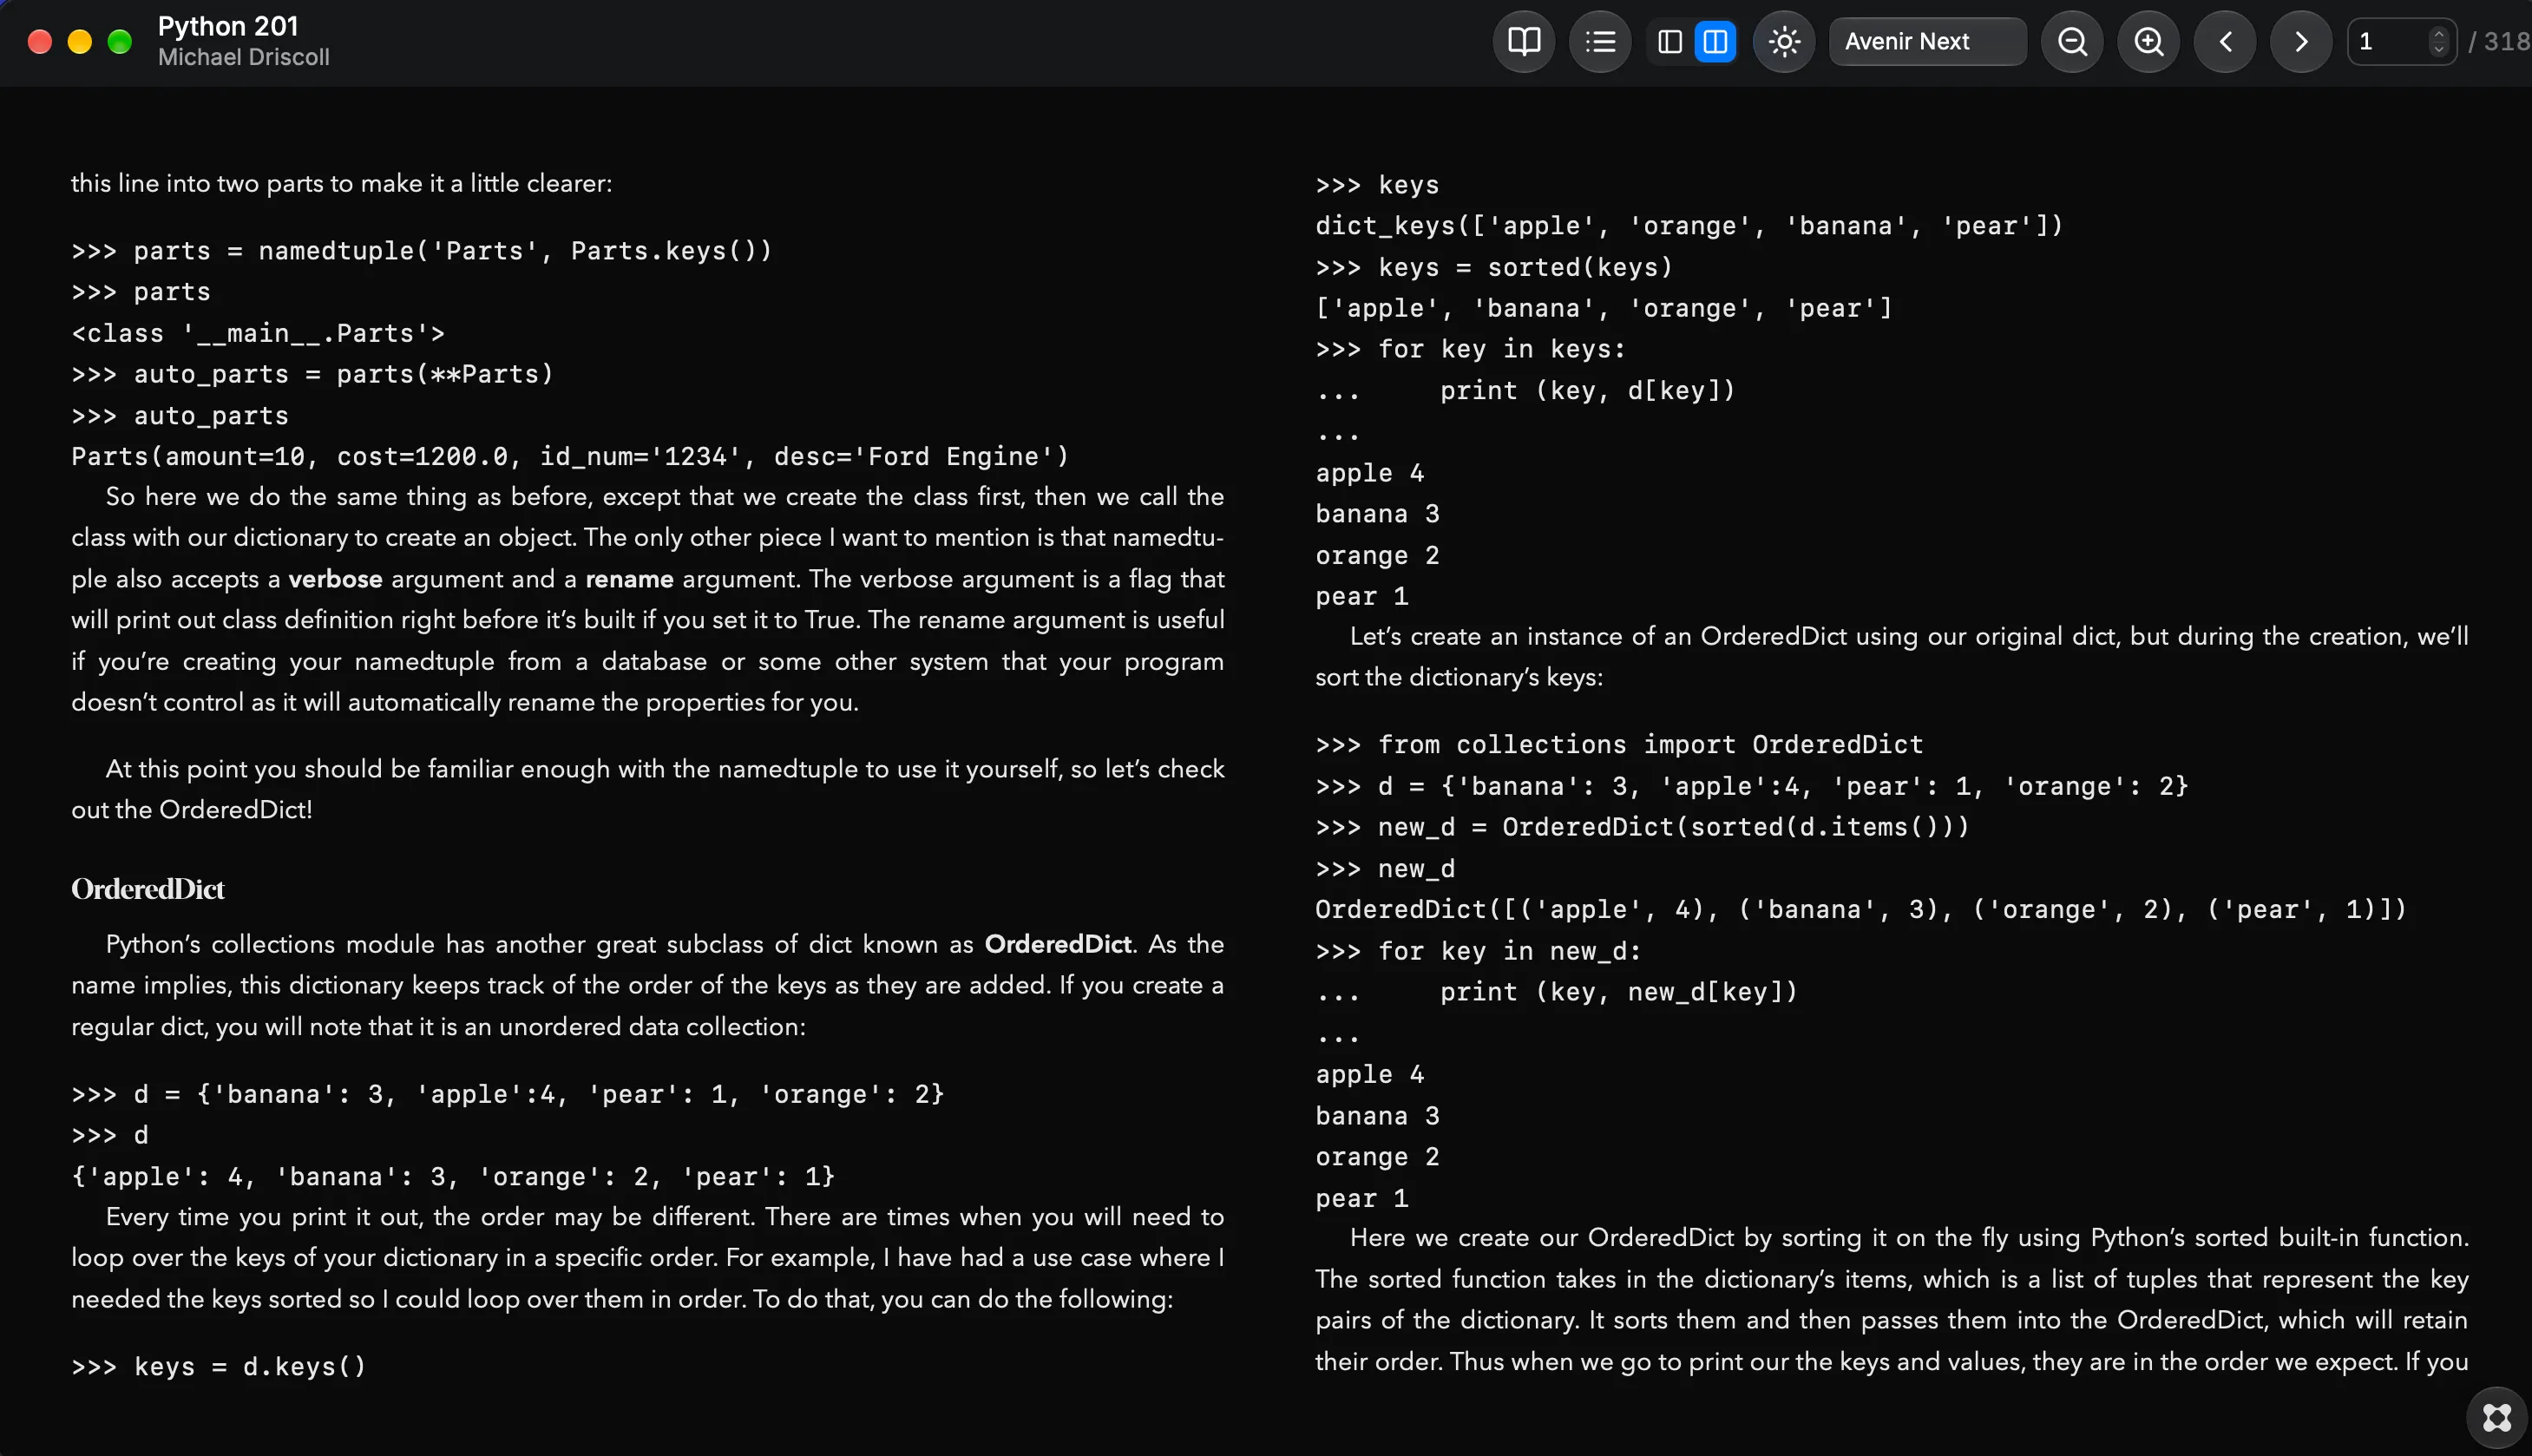Click the '<class '__main__.Parts'>' output line

pos(258,333)
